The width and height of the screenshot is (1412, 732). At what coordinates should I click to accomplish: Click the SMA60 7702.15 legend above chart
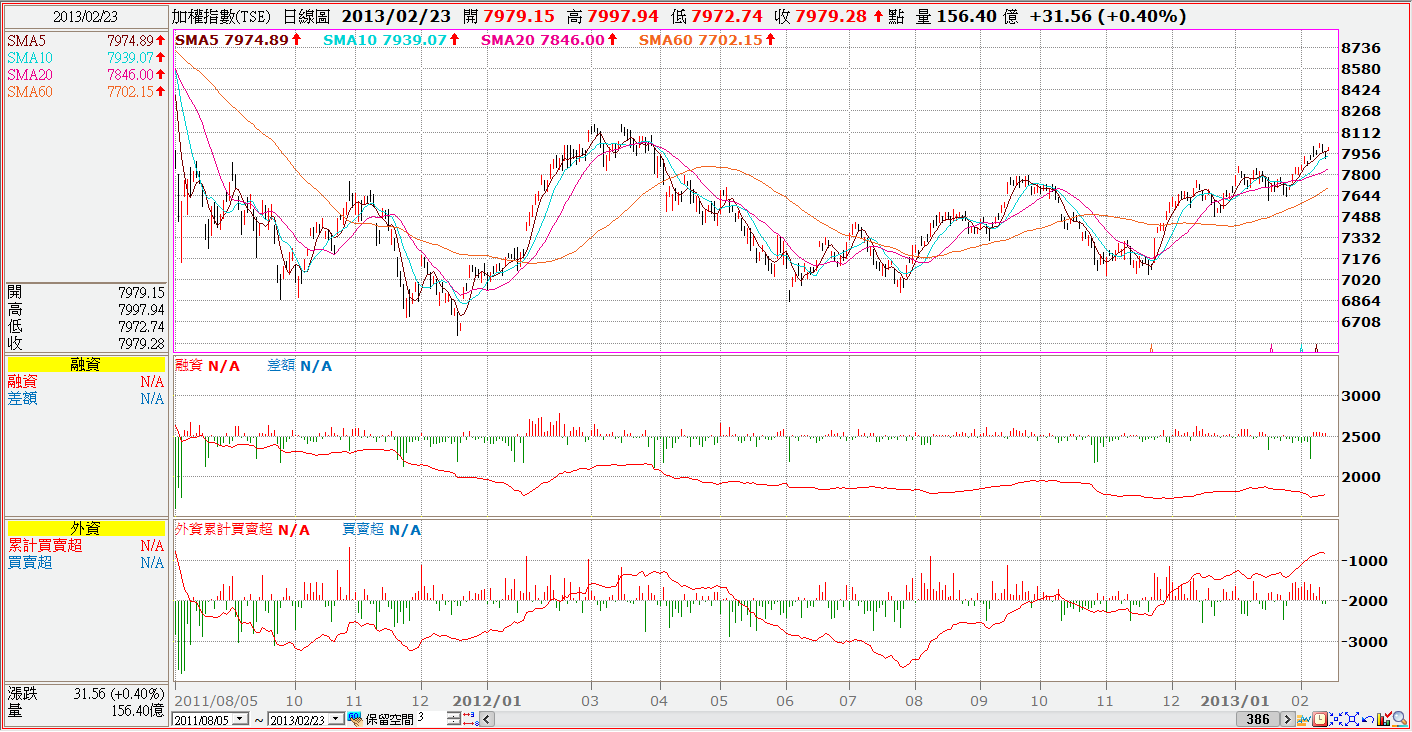pyautogui.click(x=706, y=40)
